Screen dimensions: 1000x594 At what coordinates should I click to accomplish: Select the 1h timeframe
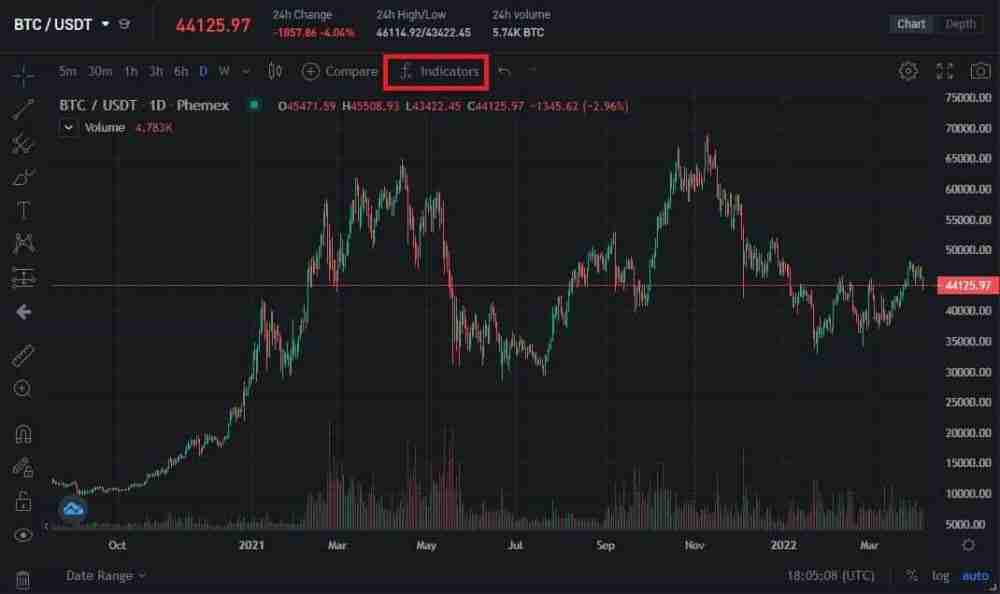click(x=131, y=71)
